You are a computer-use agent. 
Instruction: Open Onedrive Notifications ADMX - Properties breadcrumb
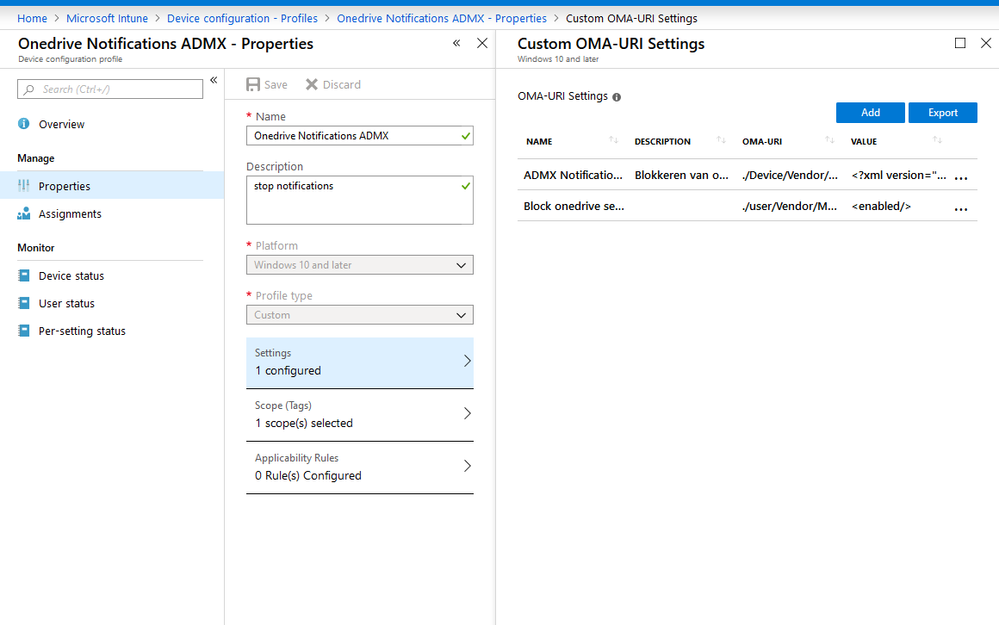click(x=442, y=18)
